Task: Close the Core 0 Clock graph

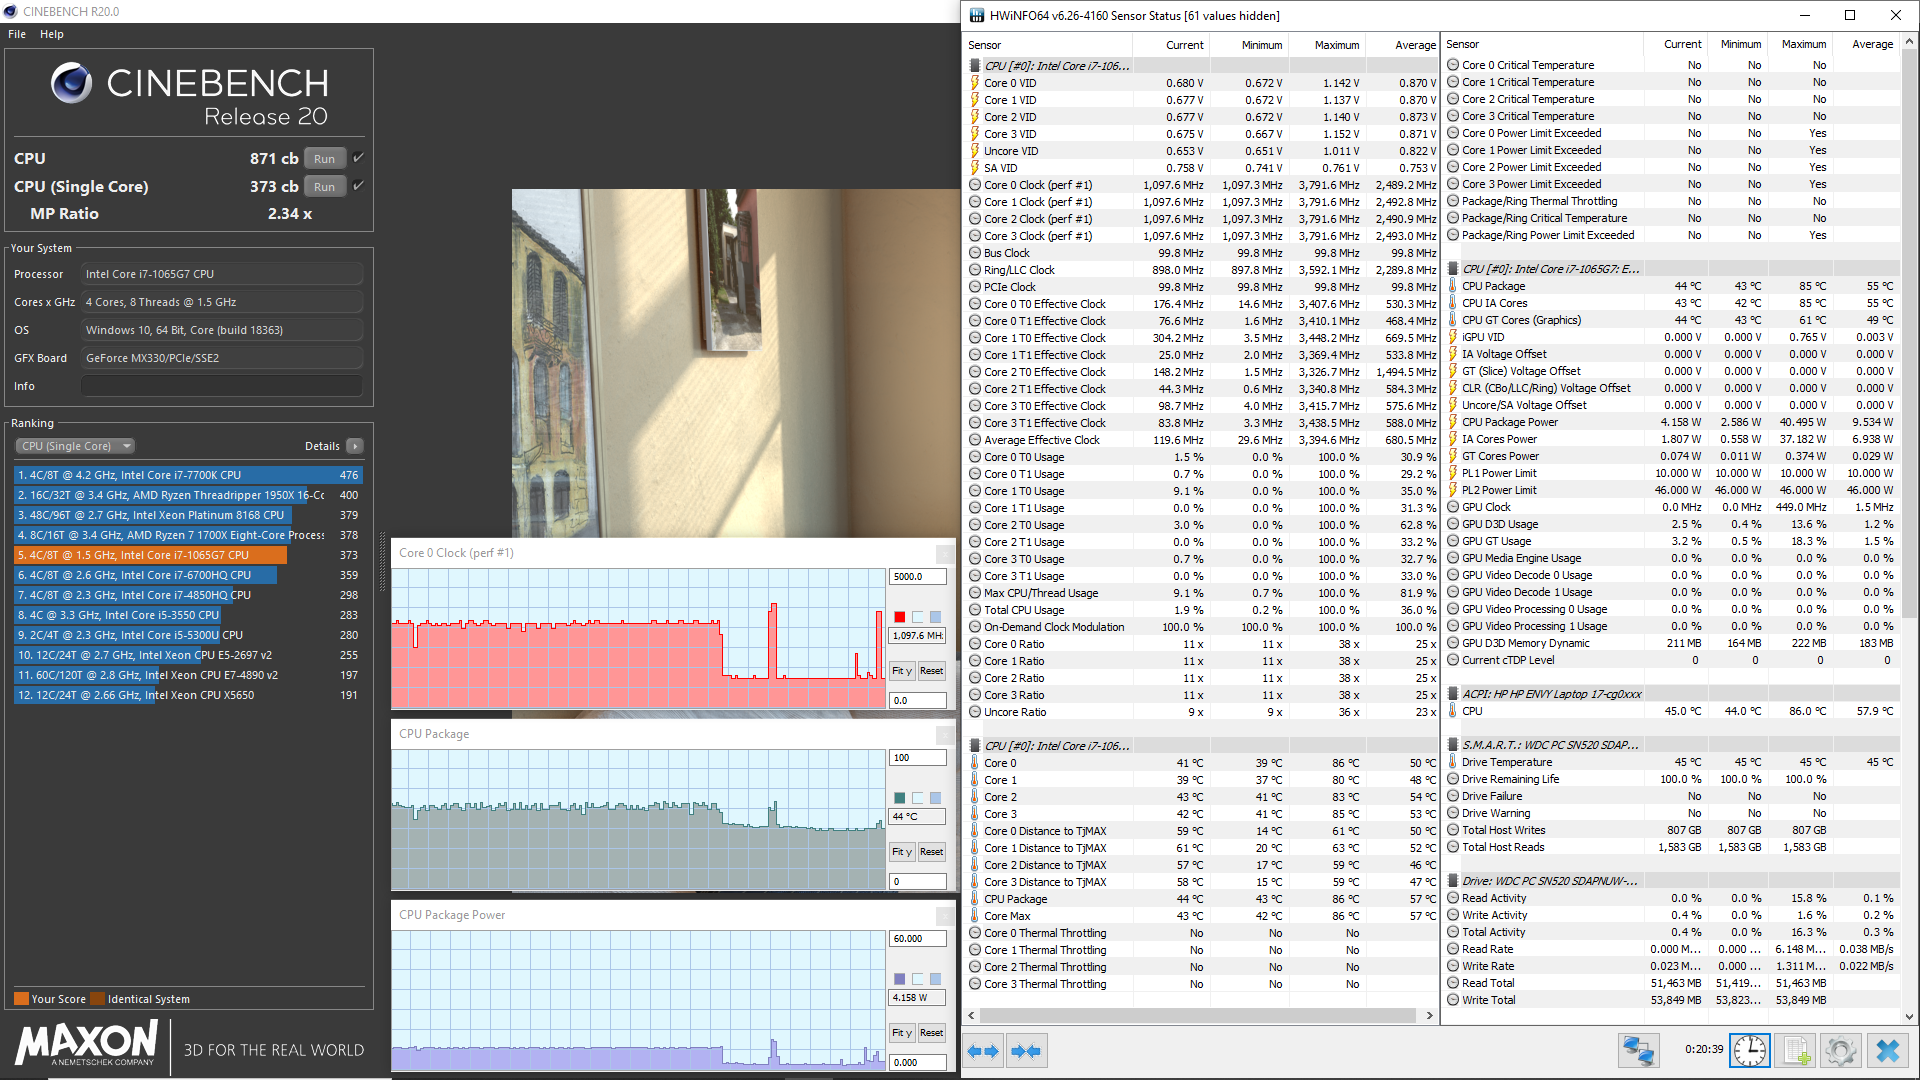Action: click(x=944, y=554)
